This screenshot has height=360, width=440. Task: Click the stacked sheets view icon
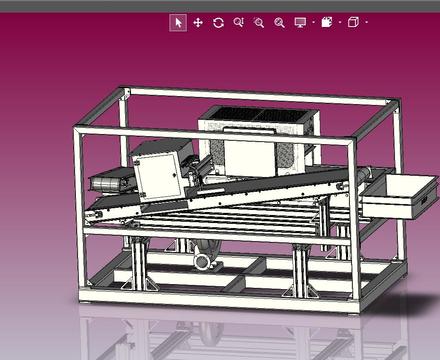pos(327,22)
